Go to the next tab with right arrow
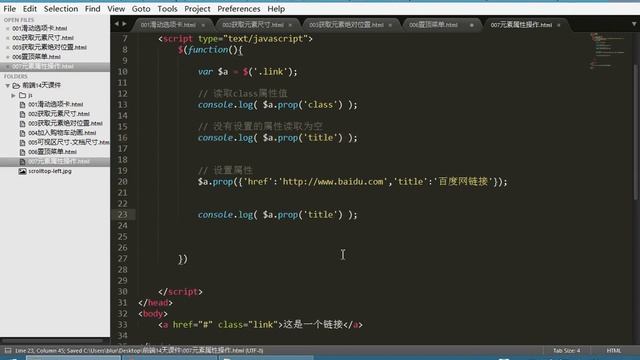This screenshot has width=640, height=360. (x=124, y=24)
